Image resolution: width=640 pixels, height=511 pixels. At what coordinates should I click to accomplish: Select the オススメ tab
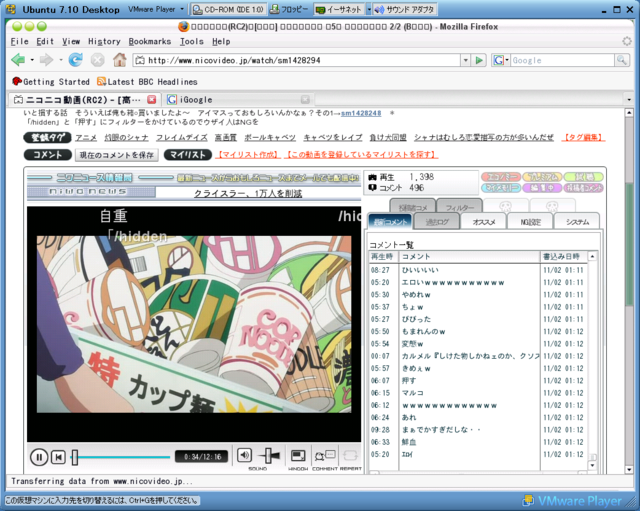point(484,222)
